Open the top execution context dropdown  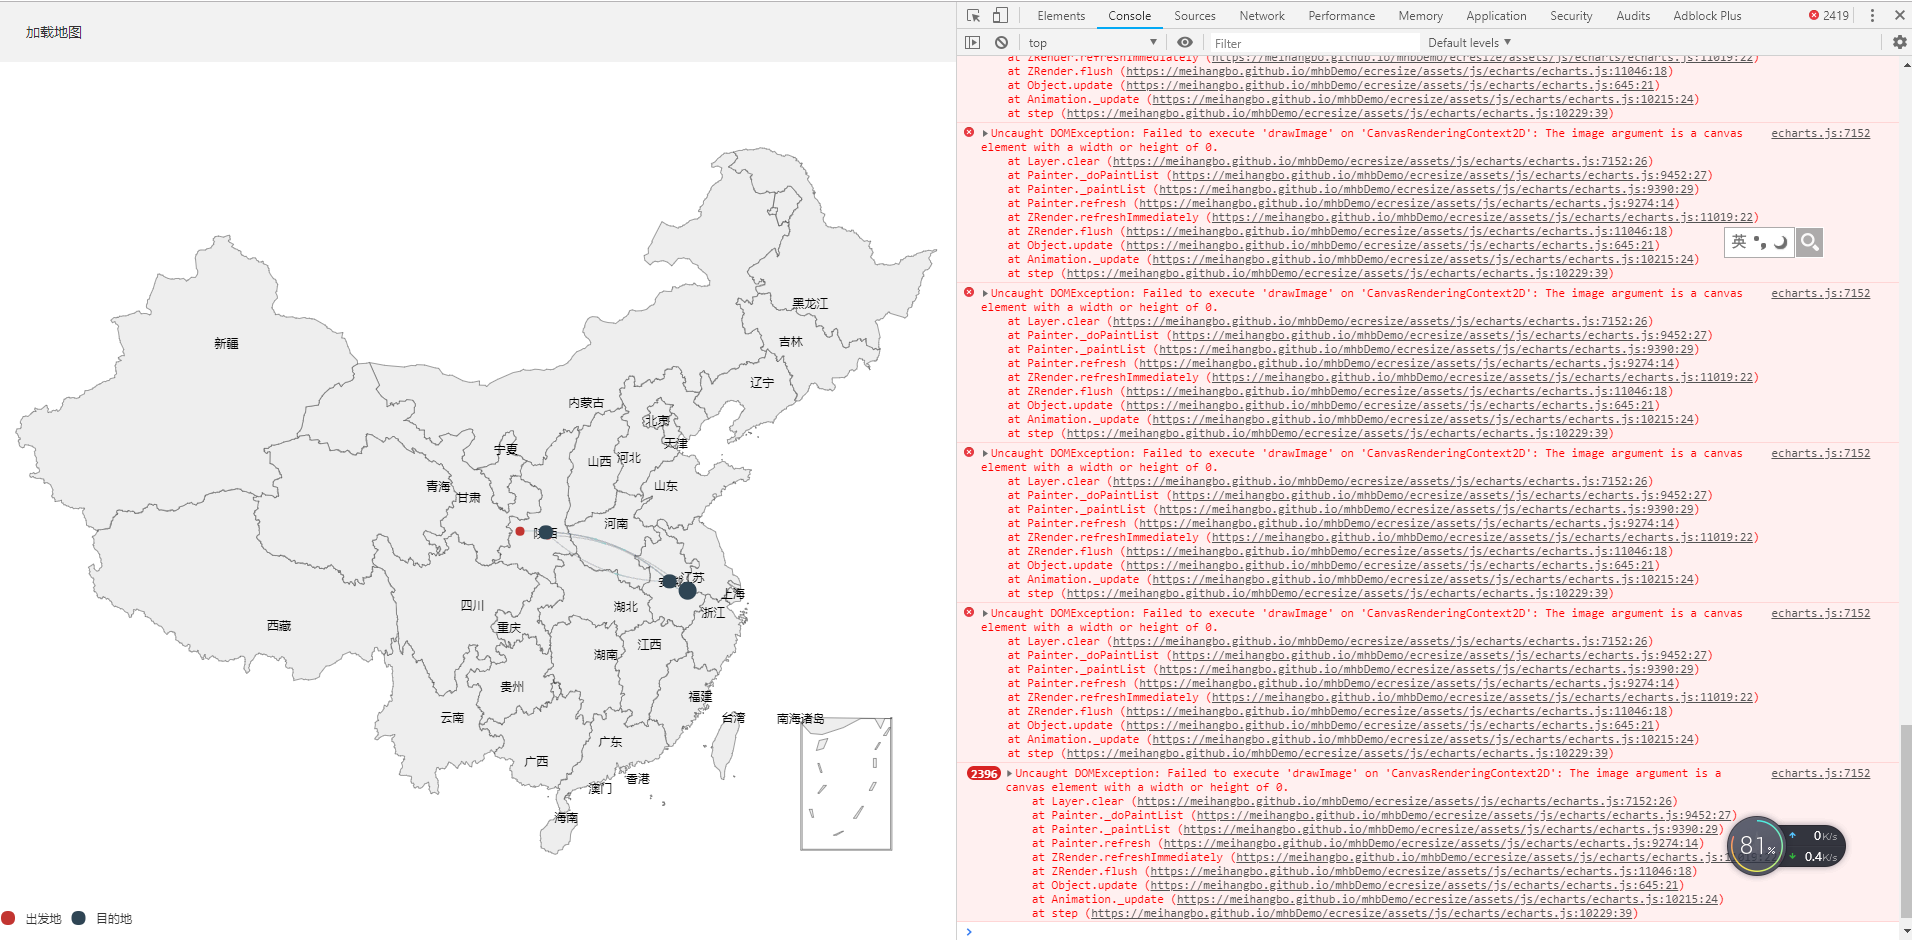pos(1092,43)
